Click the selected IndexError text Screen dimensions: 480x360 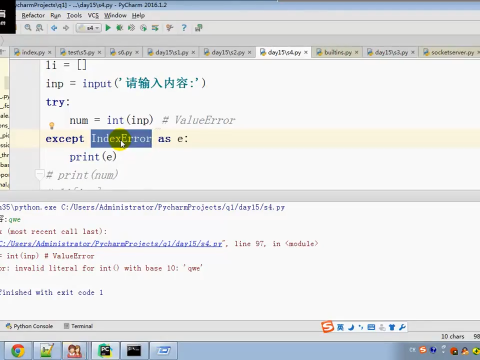coord(121,138)
